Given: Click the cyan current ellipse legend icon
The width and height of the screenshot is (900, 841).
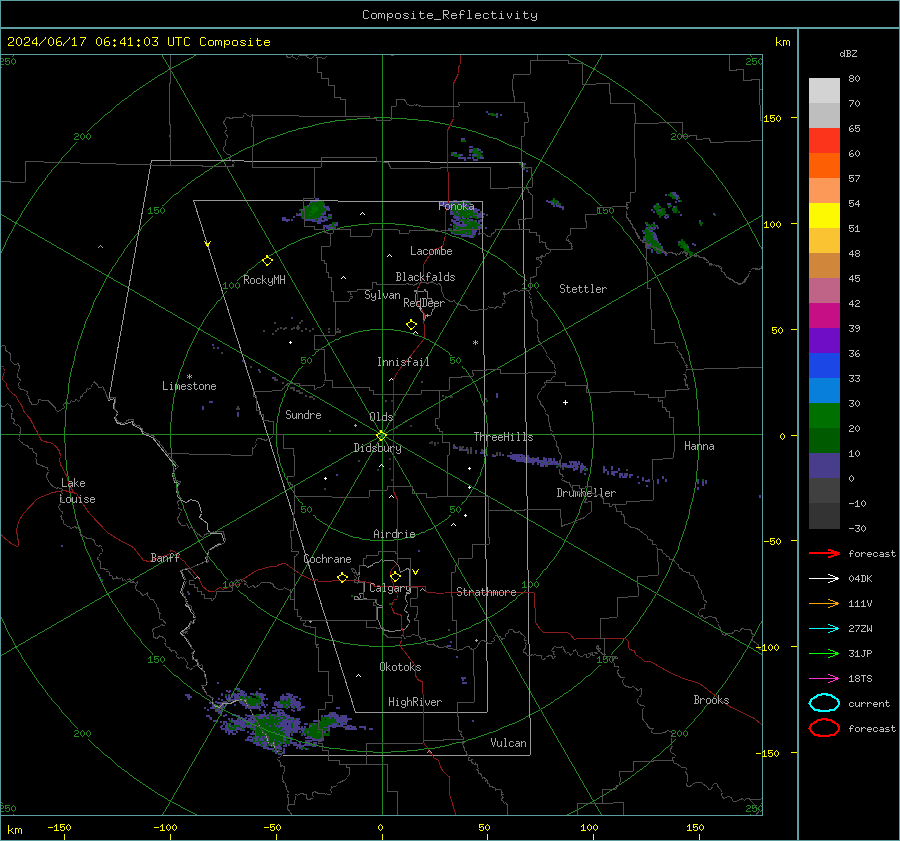Looking at the screenshot, I should click(x=824, y=703).
